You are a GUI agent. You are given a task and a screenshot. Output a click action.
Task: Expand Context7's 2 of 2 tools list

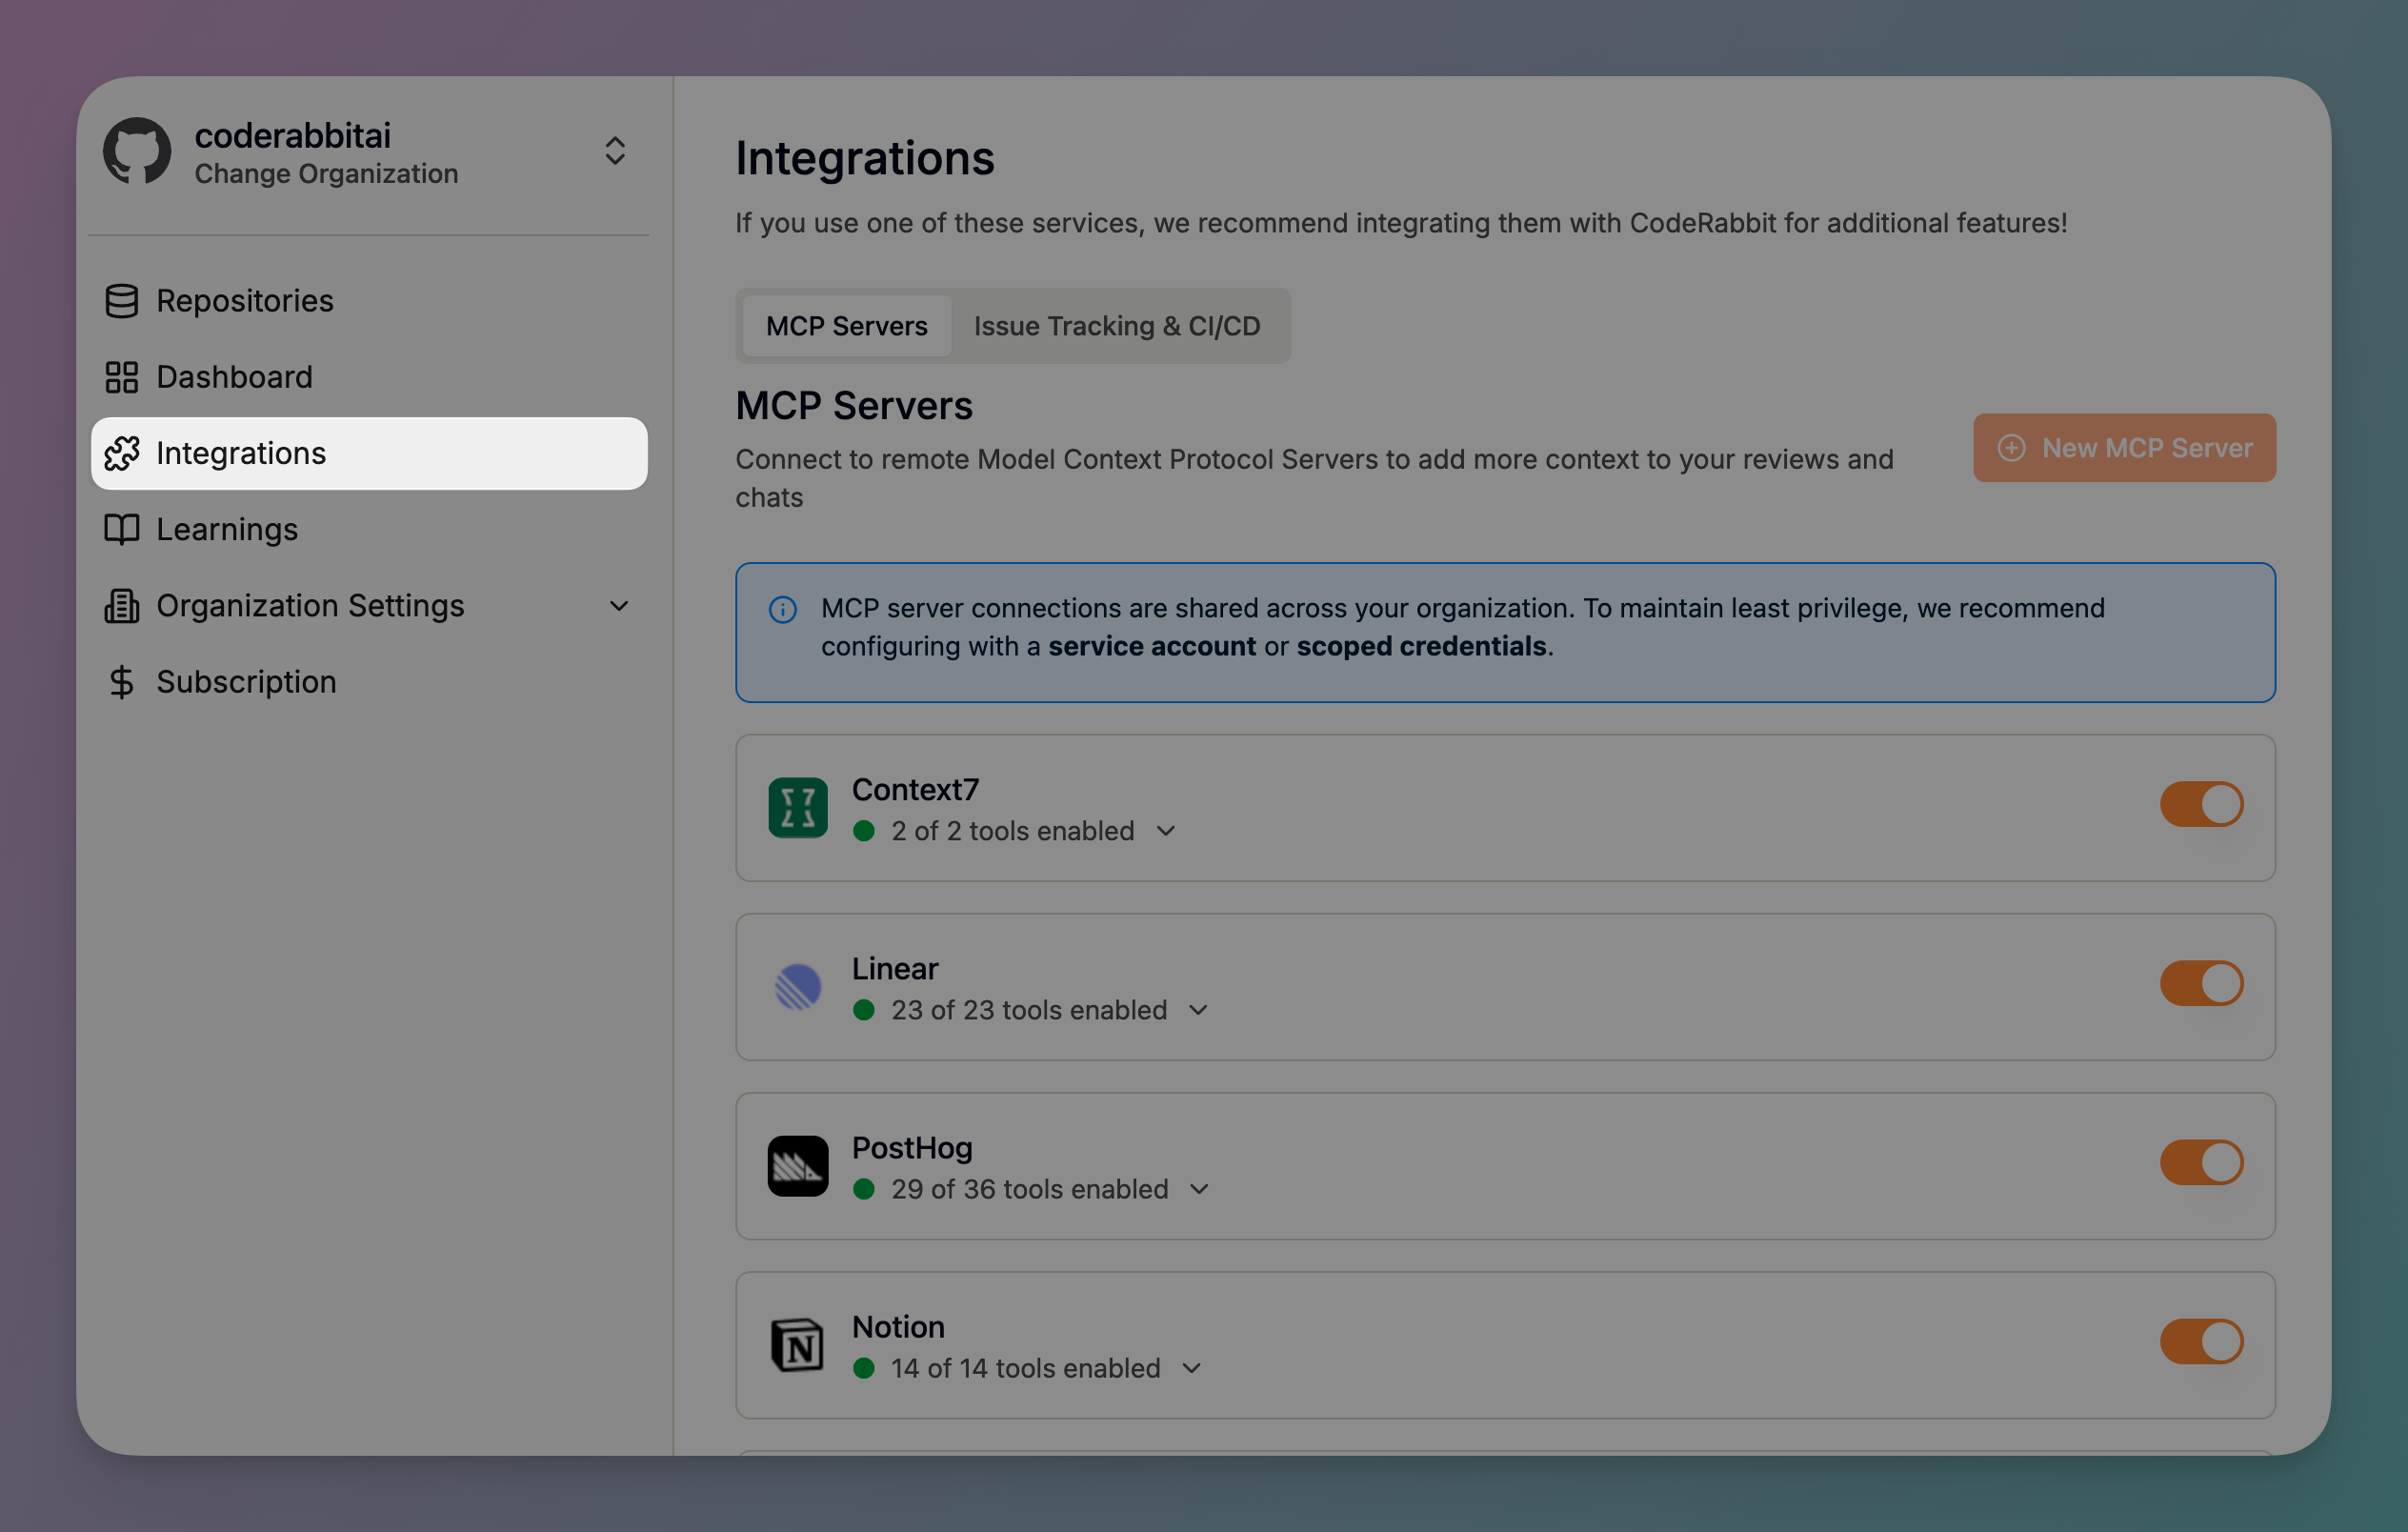tap(1165, 831)
